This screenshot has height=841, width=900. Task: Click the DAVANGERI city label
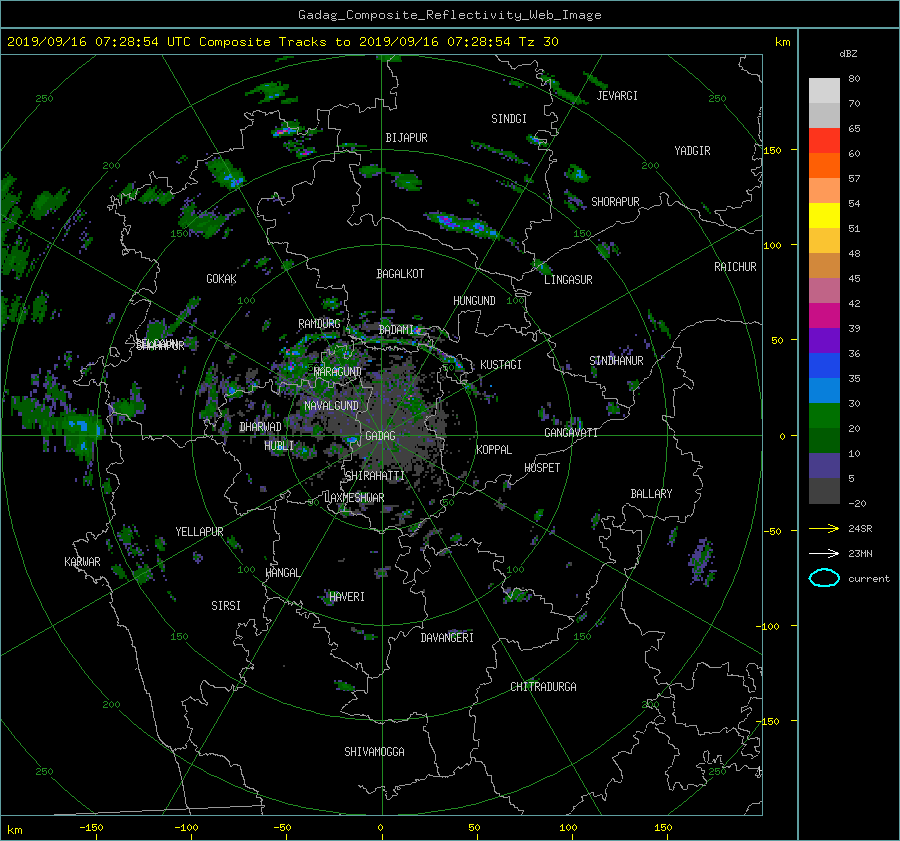pos(447,638)
